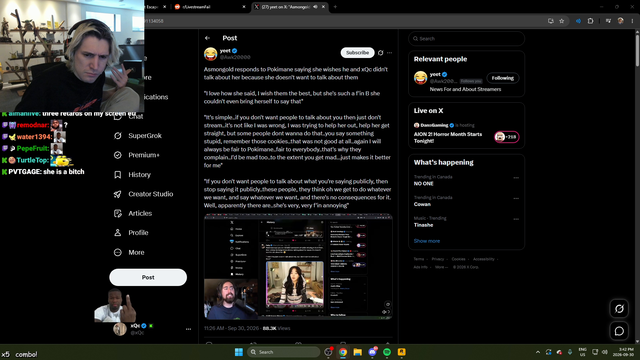Screen dimensions: 640x360
Task: Open the media control icon in toolbar
Action: 608,21
